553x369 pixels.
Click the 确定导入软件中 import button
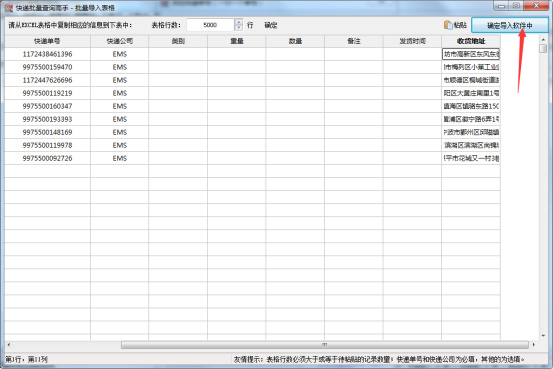click(x=510, y=25)
